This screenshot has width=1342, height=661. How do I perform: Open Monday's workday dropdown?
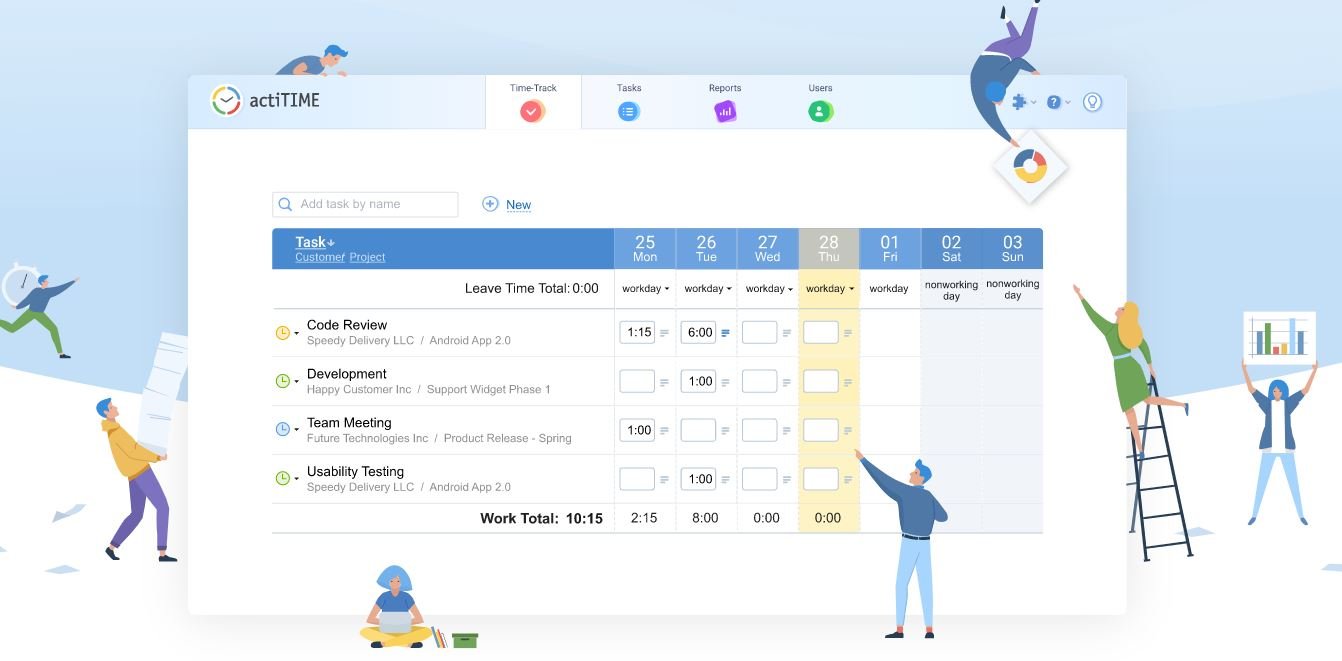click(645, 289)
